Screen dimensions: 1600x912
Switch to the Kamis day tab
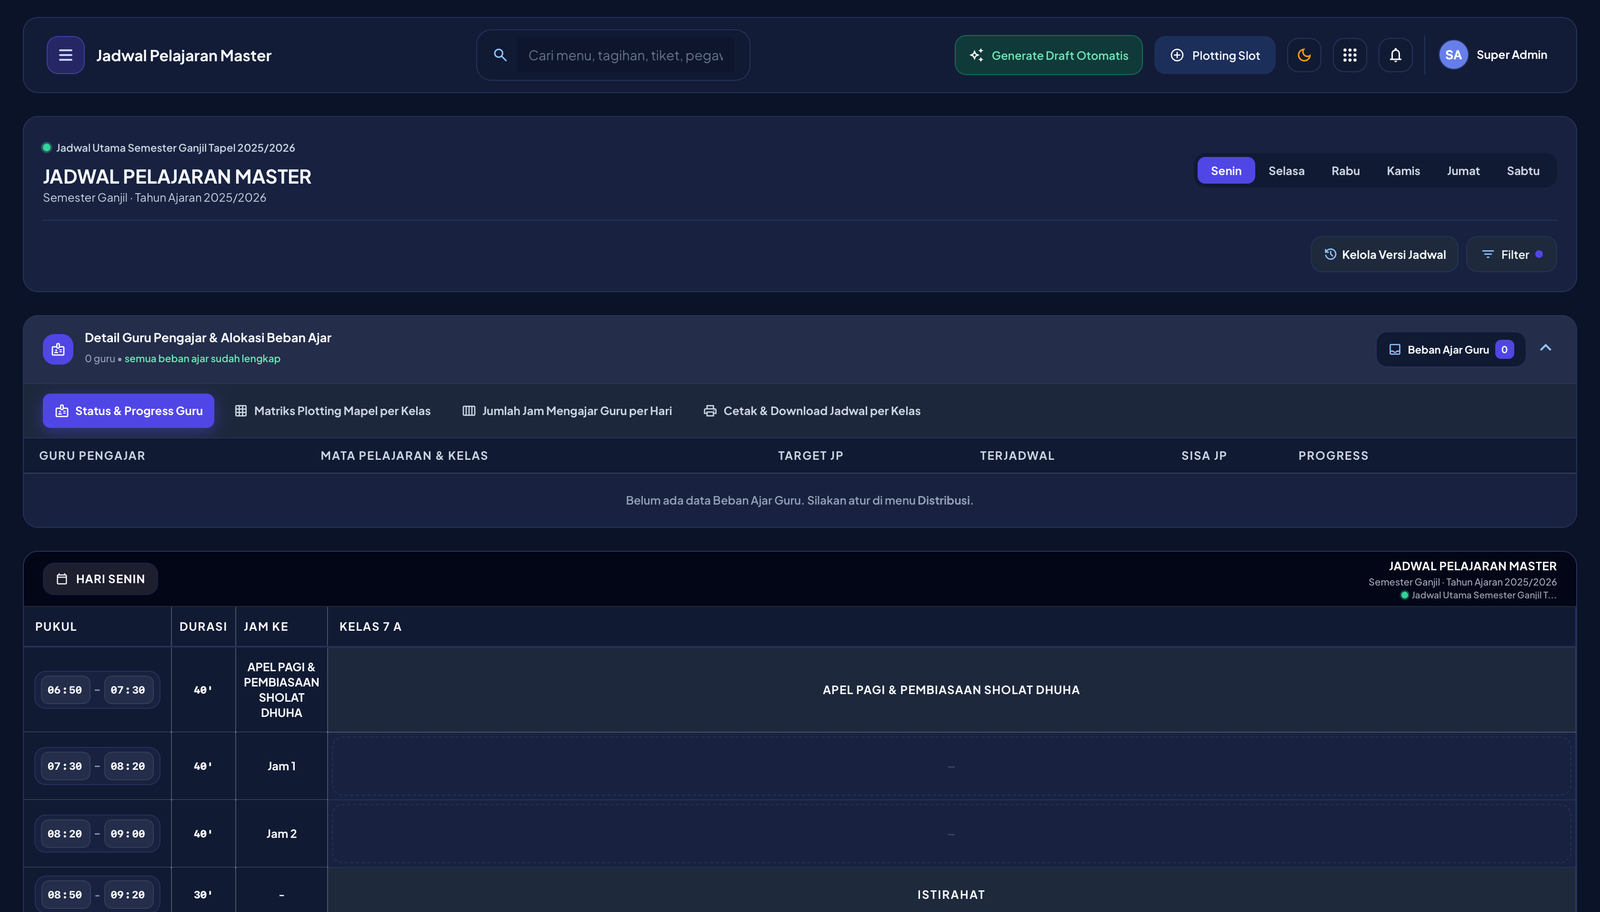pos(1403,171)
